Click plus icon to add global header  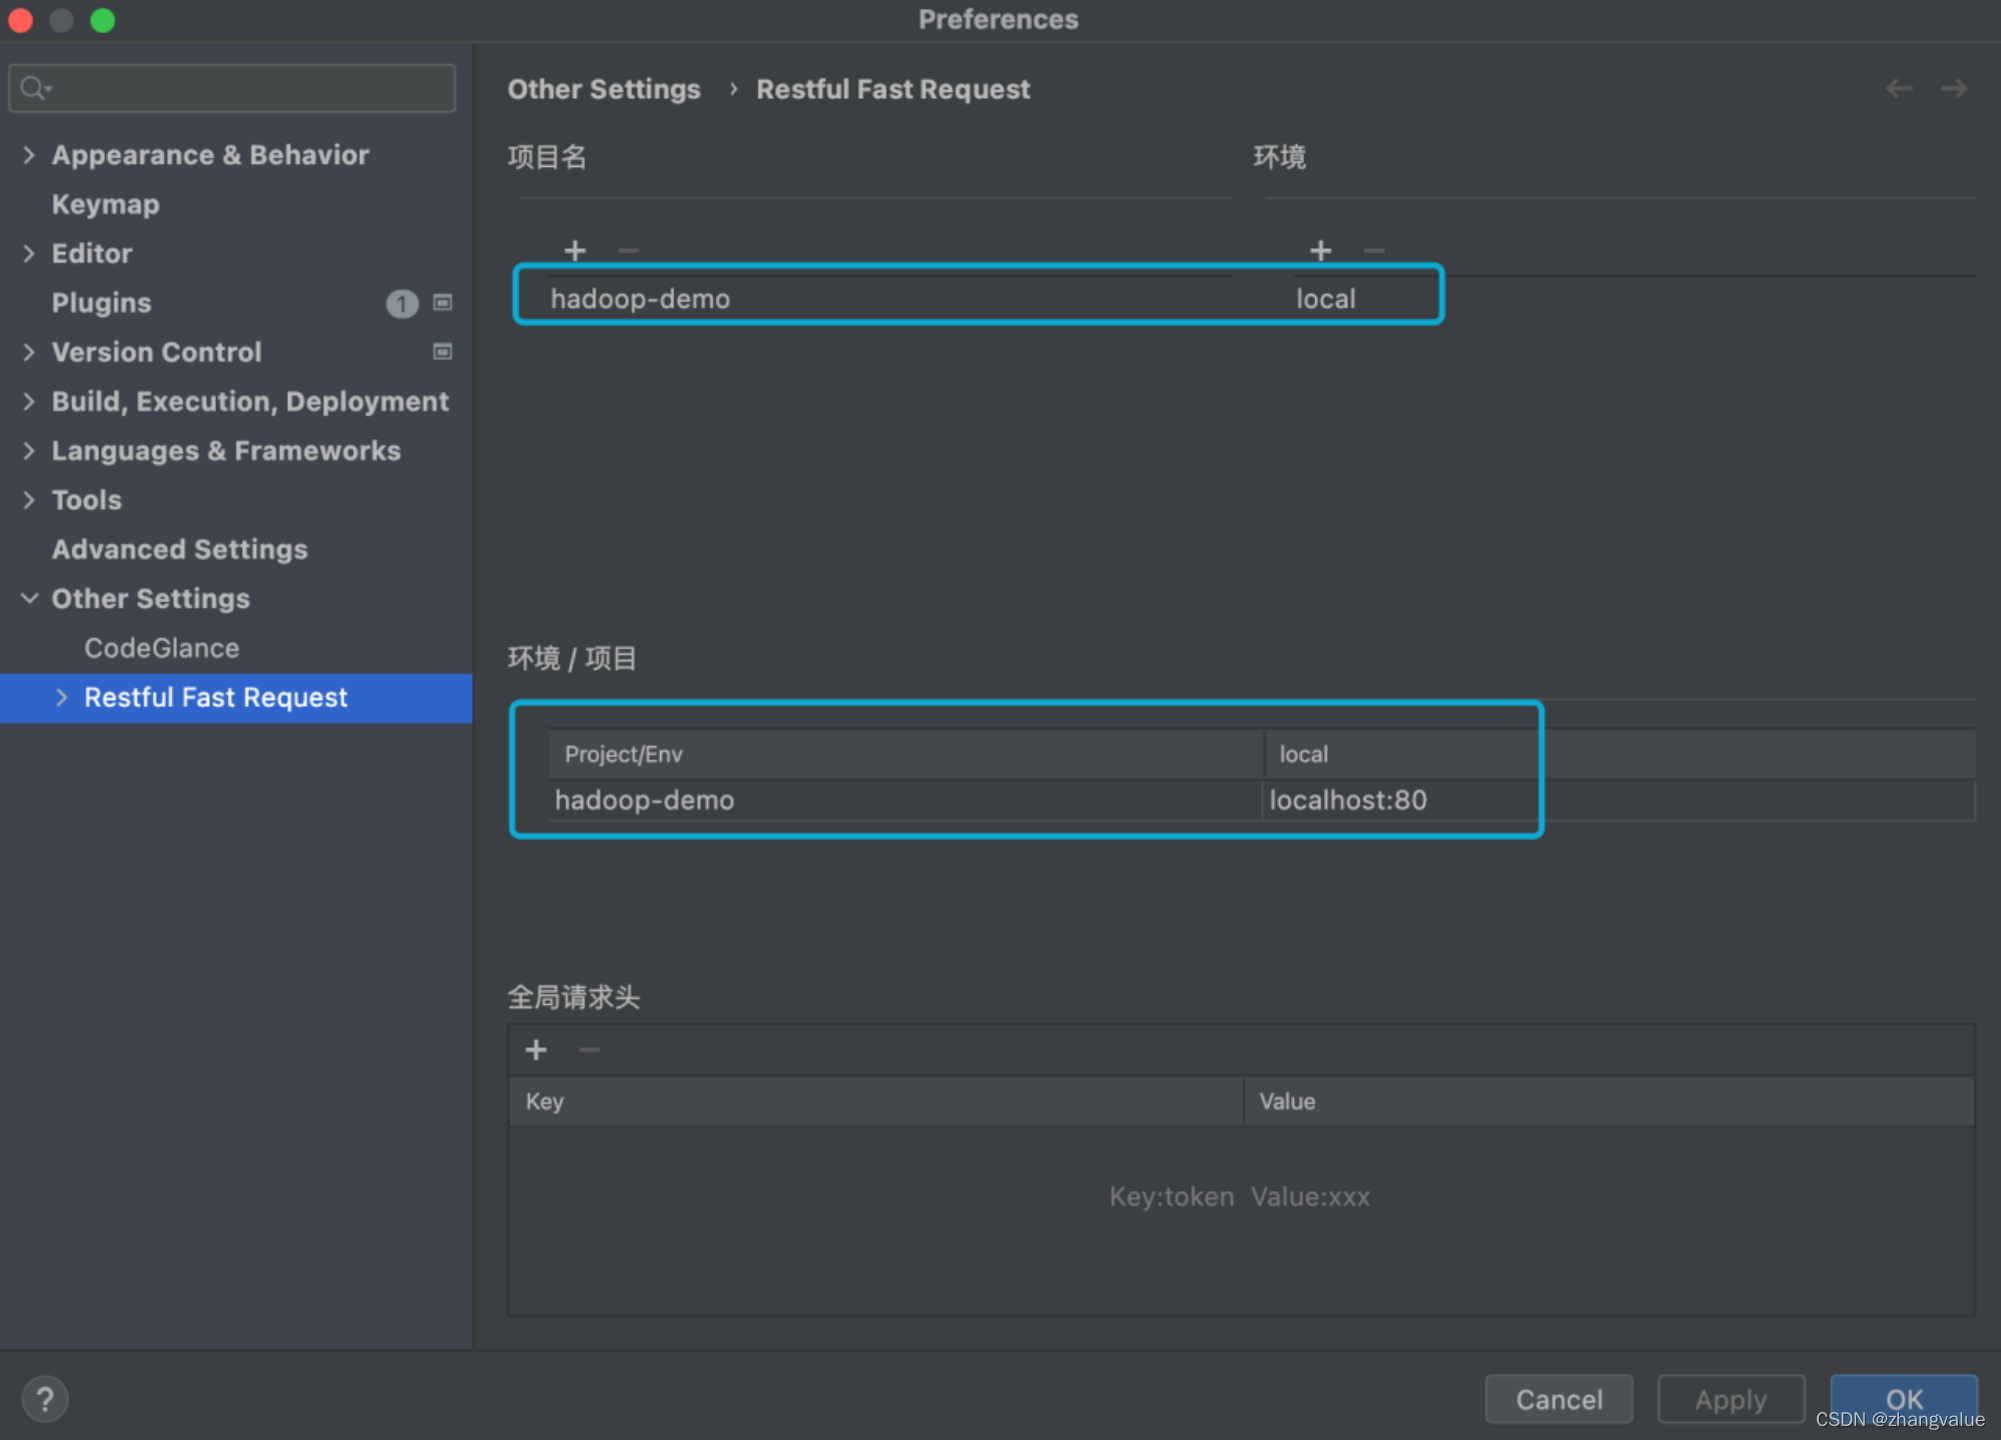[x=536, y=1050]
